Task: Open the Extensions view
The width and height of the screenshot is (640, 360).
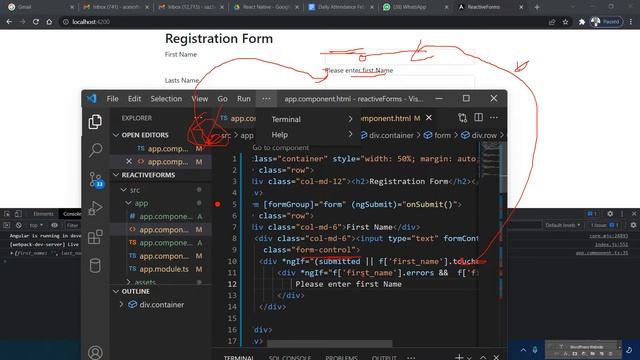Action: coord(95,237)
